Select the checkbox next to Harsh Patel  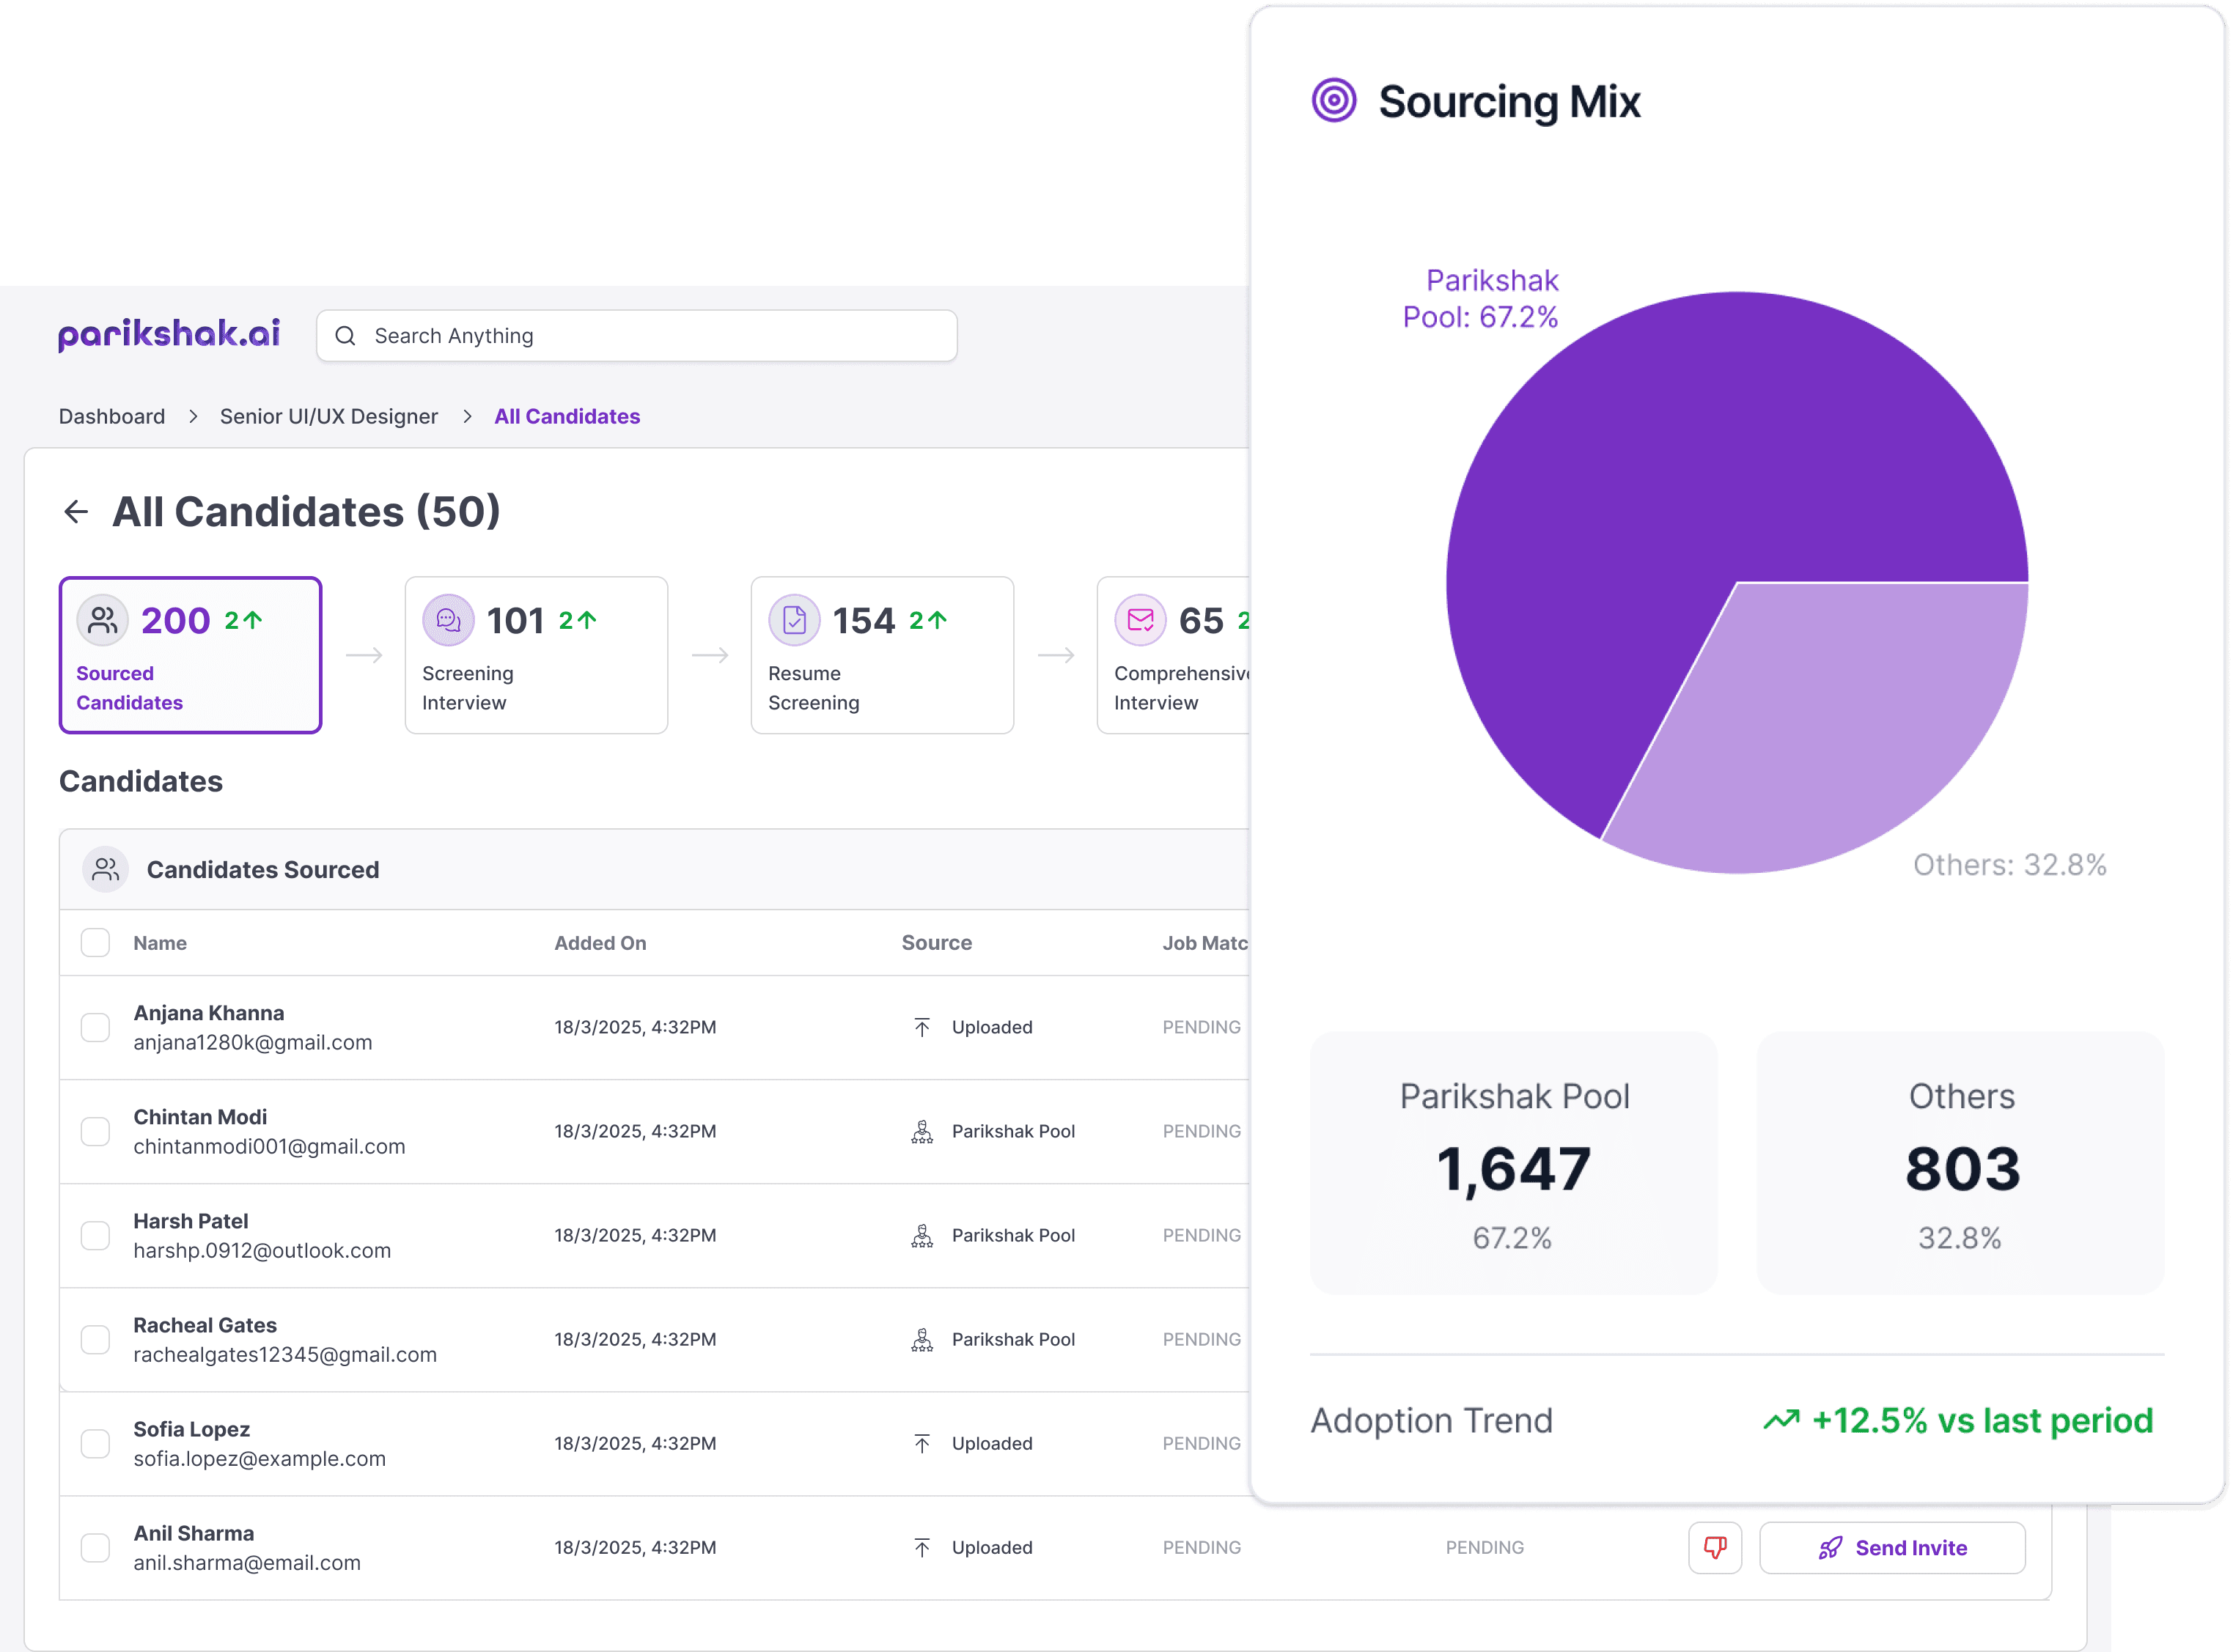[x=95, y=1235]
